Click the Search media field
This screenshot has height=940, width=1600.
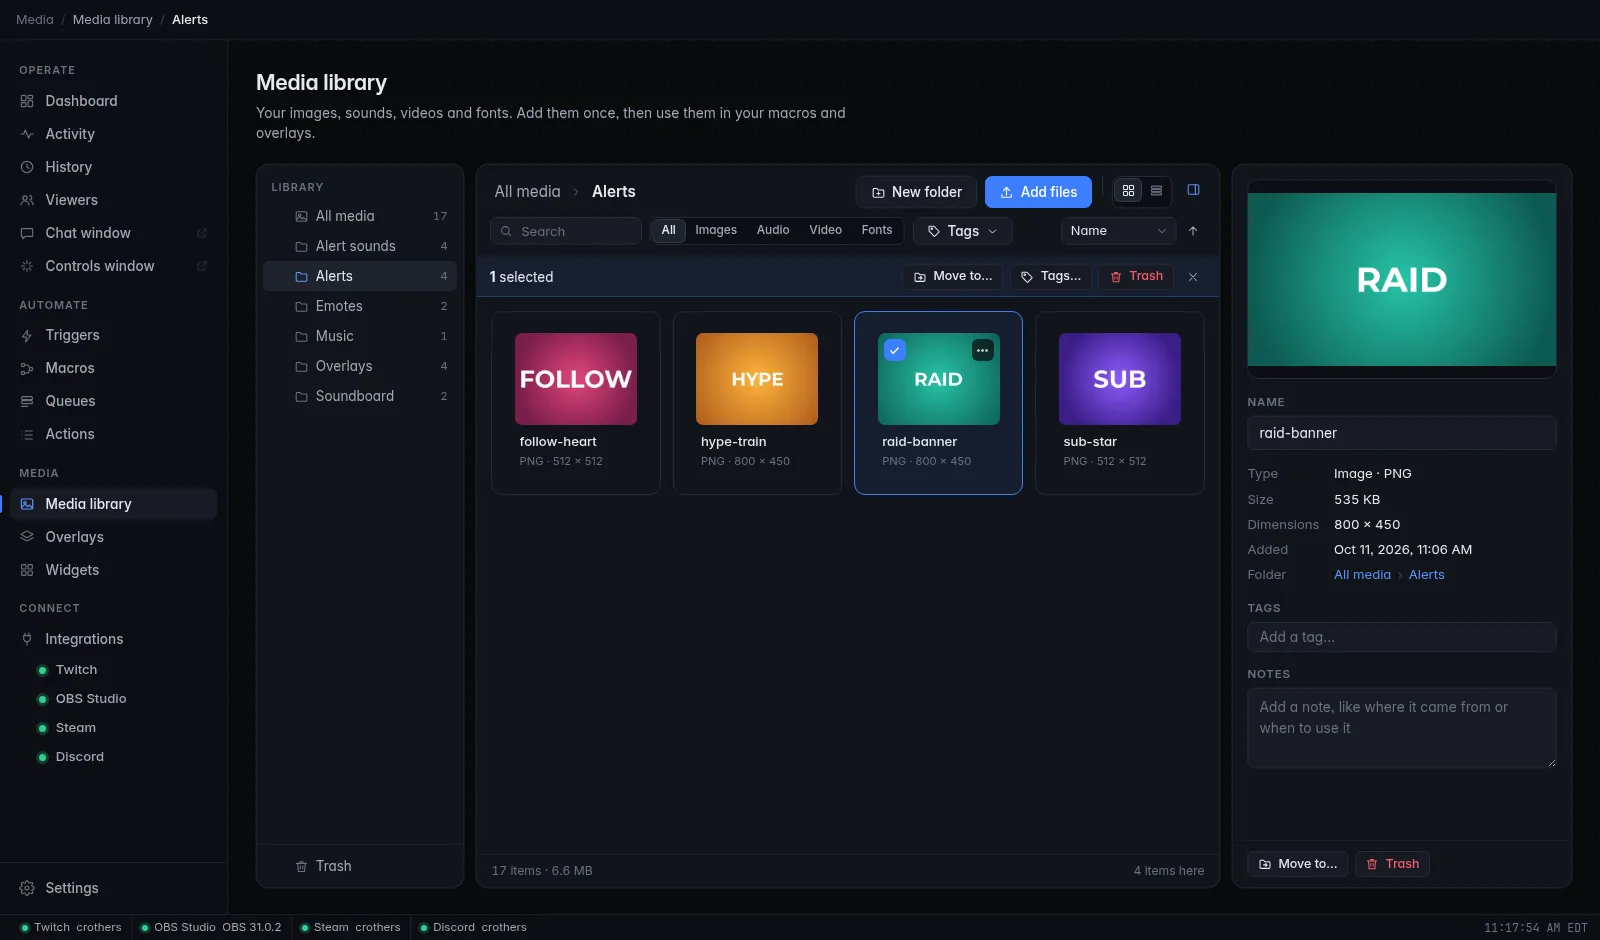(x=566, y=231)
